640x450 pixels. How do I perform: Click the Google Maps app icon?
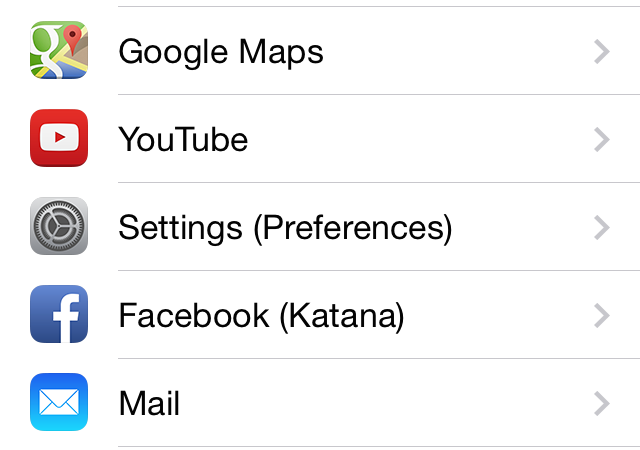(x=59, y=50)
